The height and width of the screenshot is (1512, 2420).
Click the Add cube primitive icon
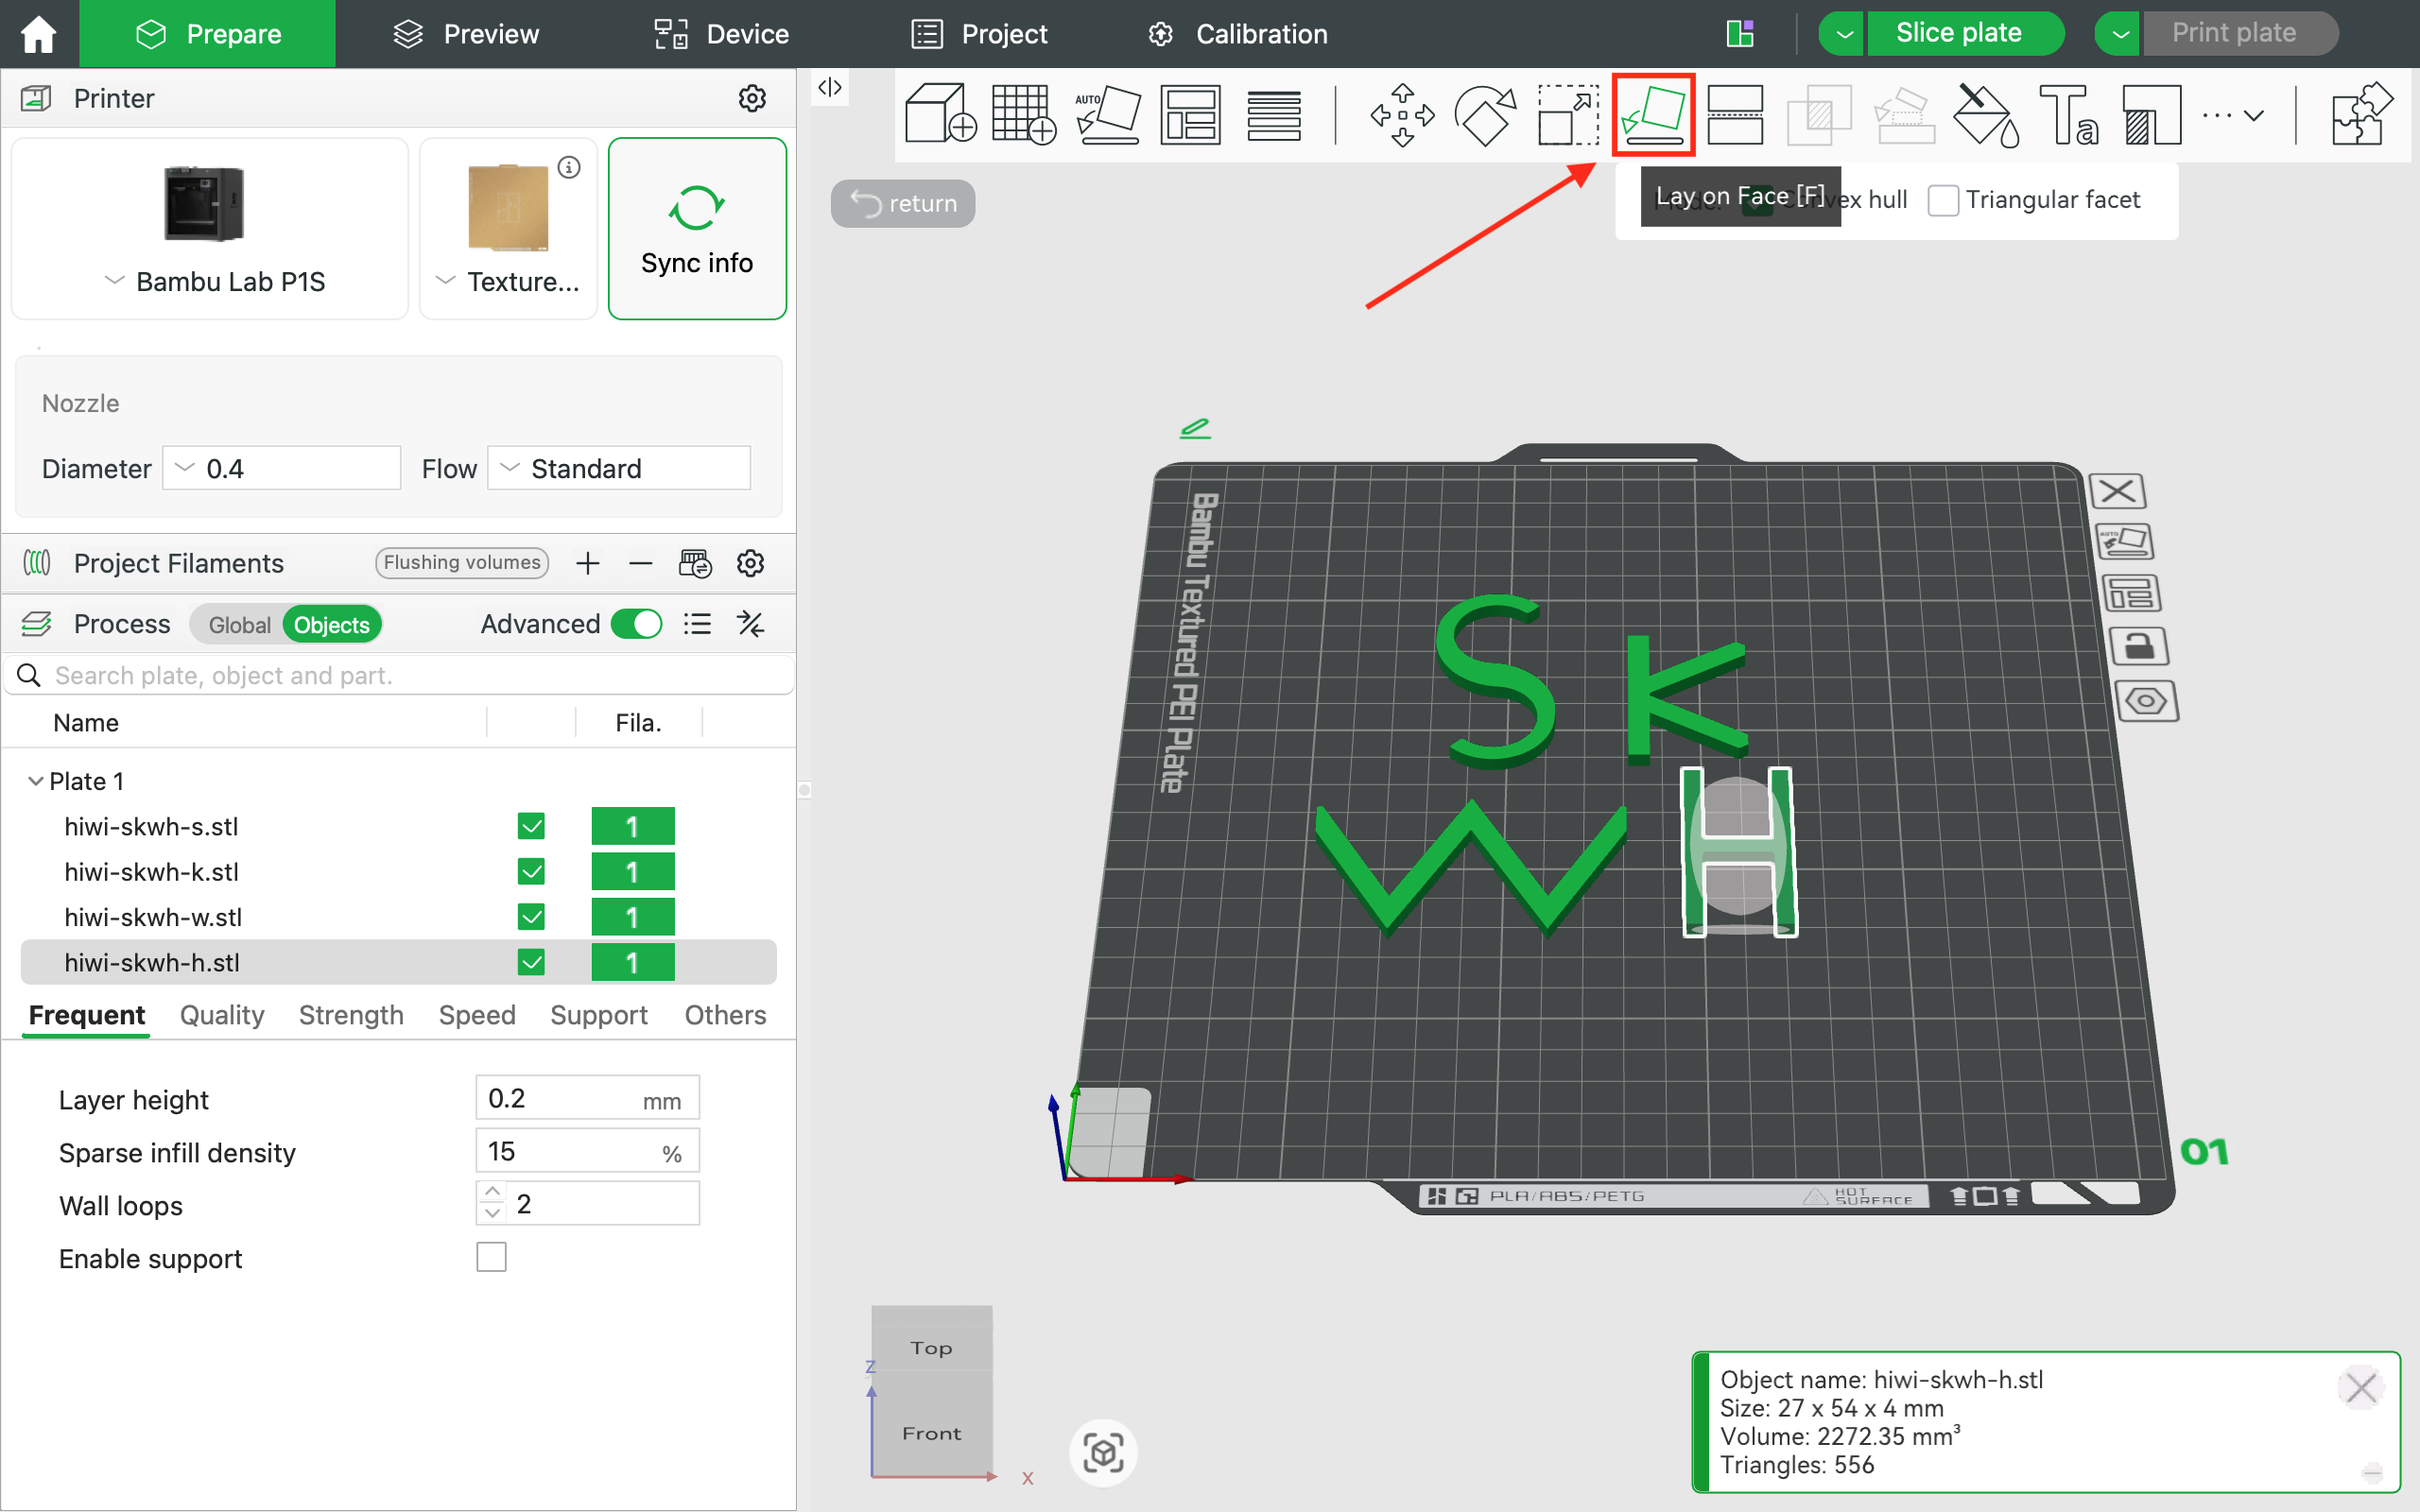click(x=938, y=114)
